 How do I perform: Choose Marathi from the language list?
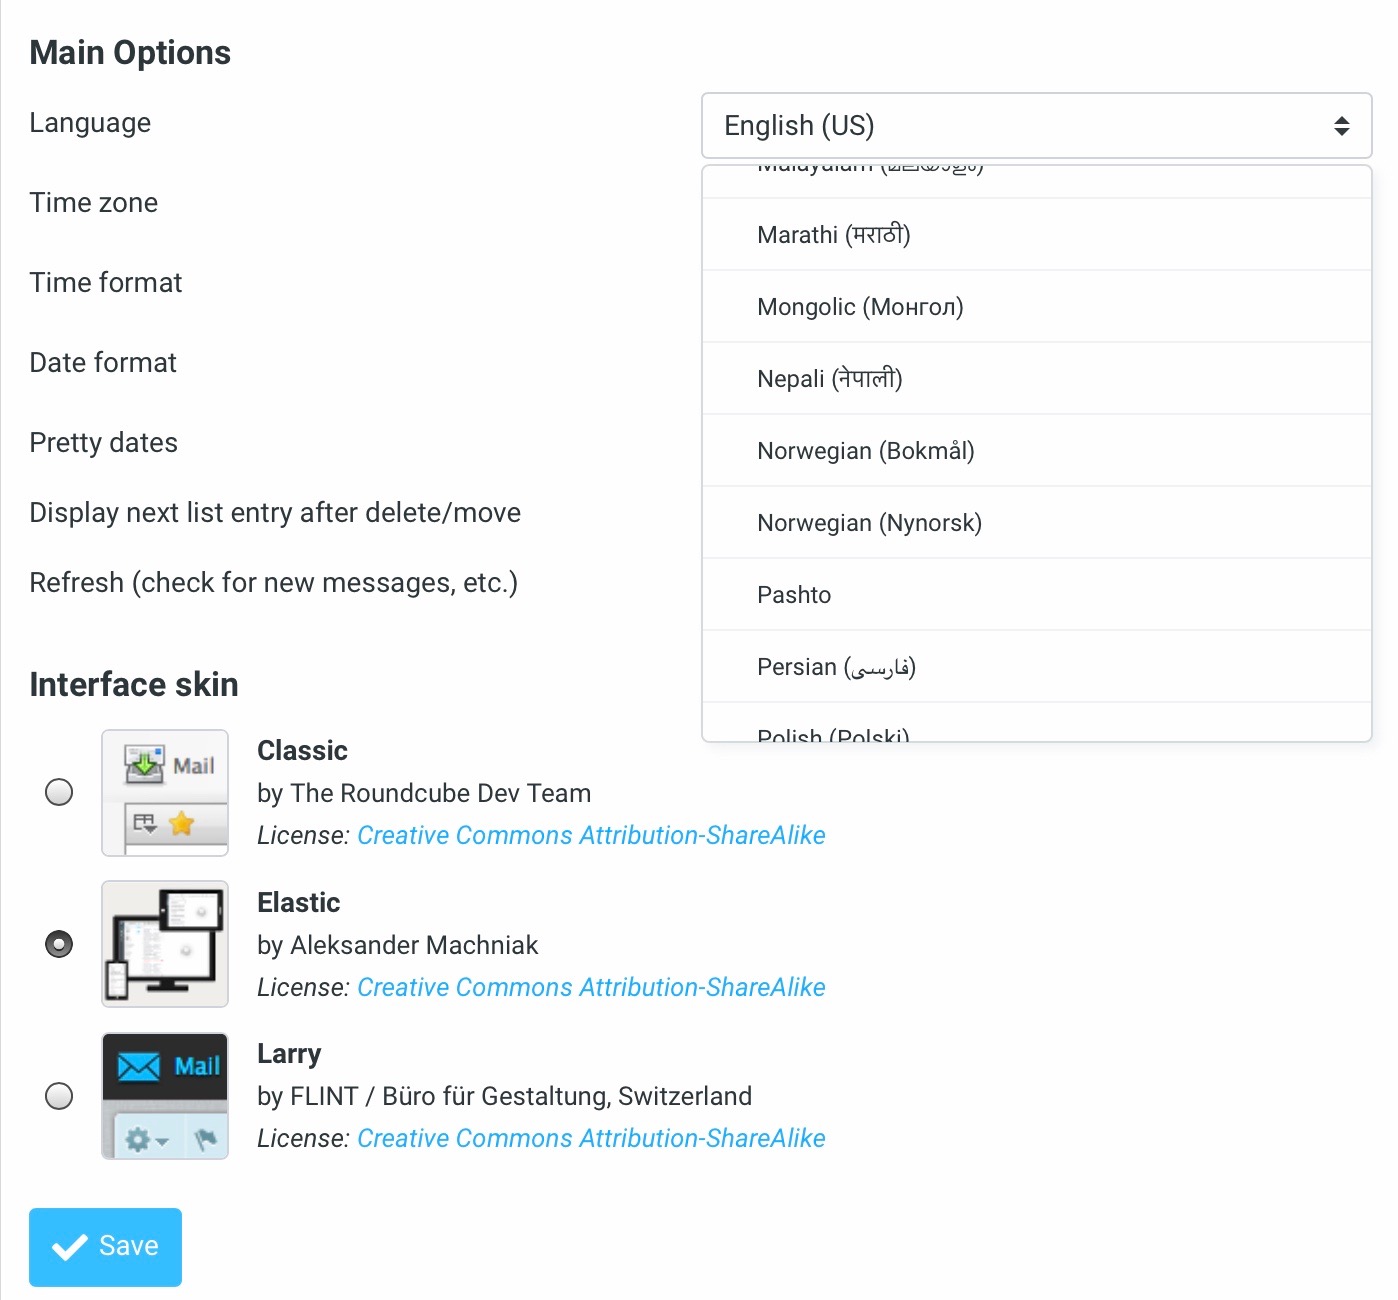tap(1036, 235)
